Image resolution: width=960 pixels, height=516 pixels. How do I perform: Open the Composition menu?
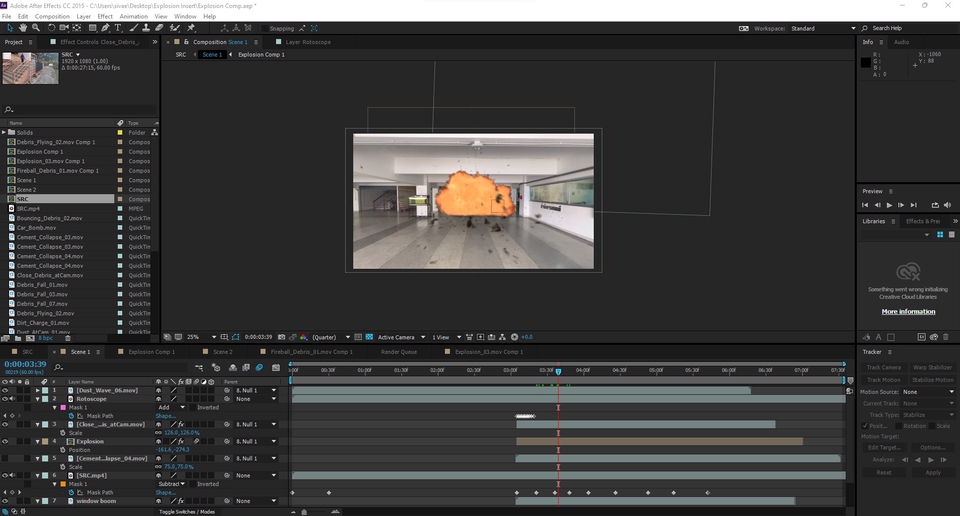click(52, 17)
